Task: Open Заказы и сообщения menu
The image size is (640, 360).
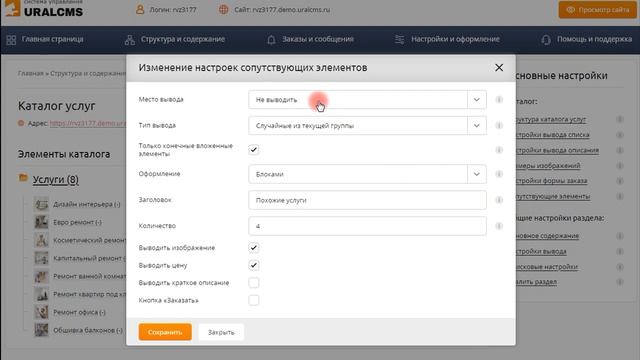Action: coord(310,40)
